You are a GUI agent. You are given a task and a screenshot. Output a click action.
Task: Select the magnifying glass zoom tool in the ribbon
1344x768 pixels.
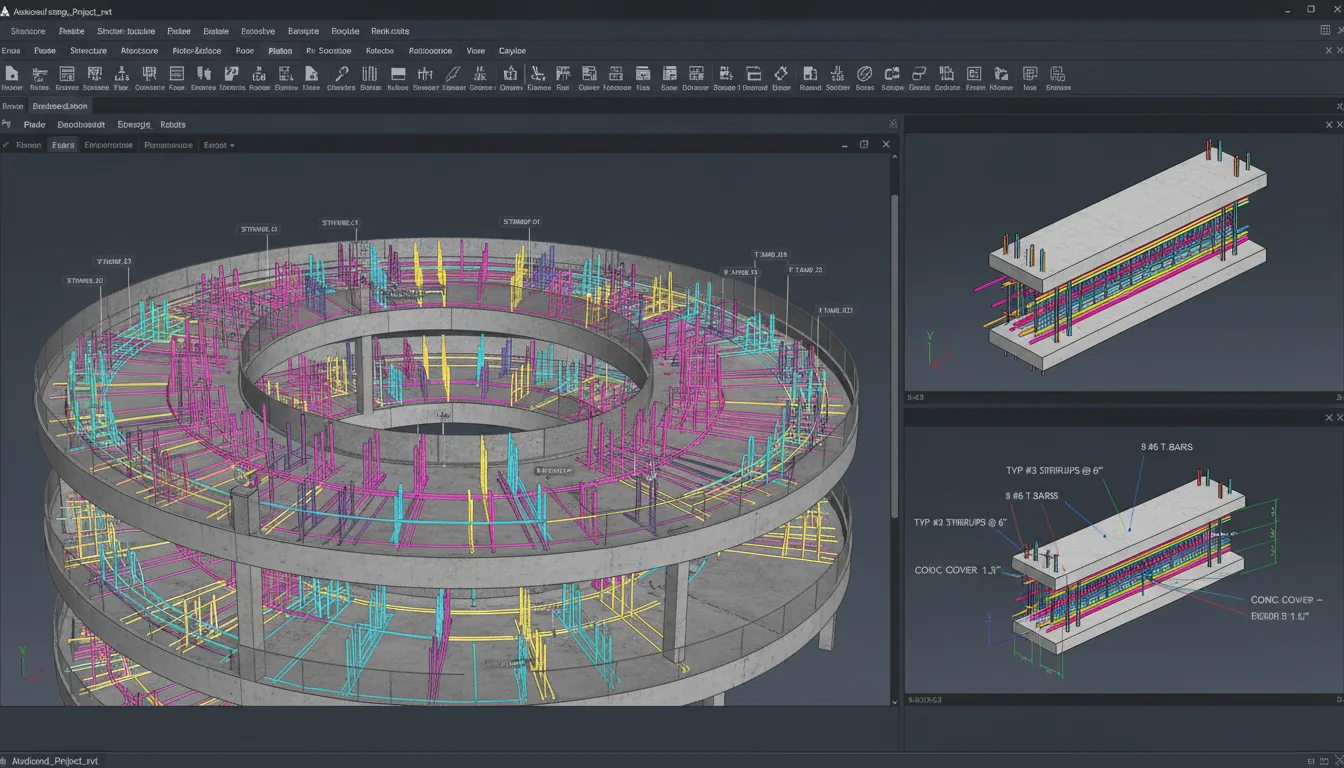(341, 75)
